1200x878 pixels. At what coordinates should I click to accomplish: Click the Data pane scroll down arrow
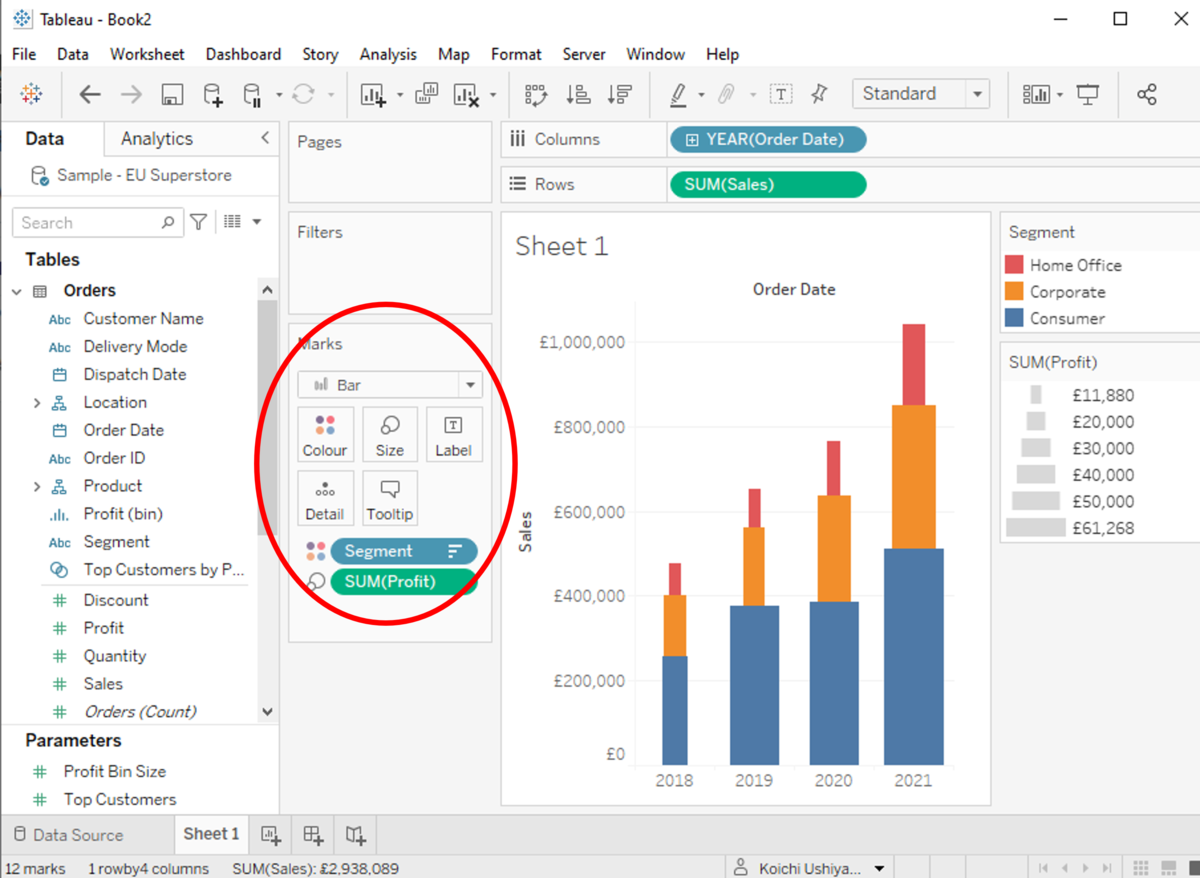tap(267, 712)
